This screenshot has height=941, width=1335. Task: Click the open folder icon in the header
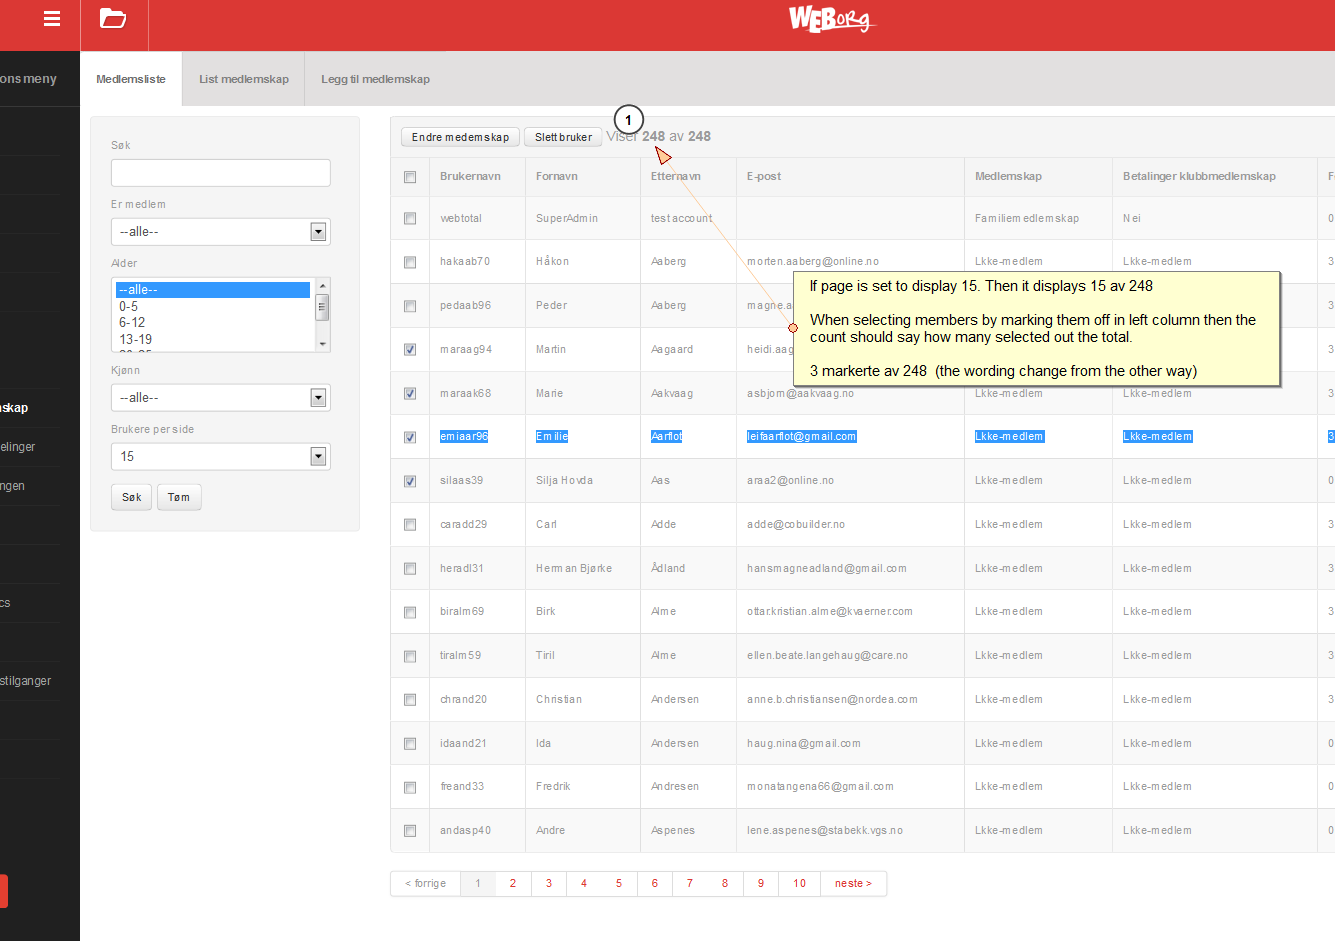coord(113,18)
